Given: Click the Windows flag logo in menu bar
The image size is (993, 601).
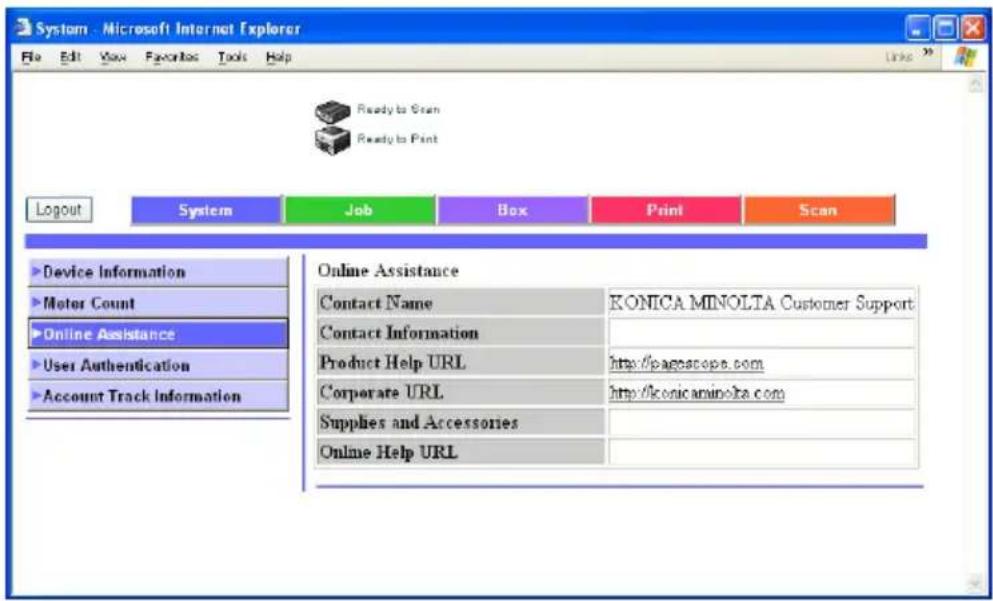Looking at the screenshot, I should coord(966,57).
